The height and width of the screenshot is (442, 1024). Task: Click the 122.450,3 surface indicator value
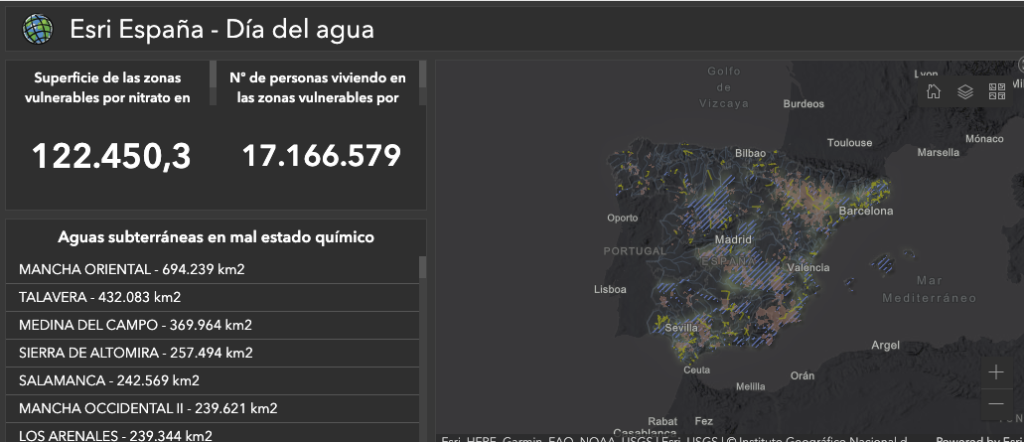[111, 157]
